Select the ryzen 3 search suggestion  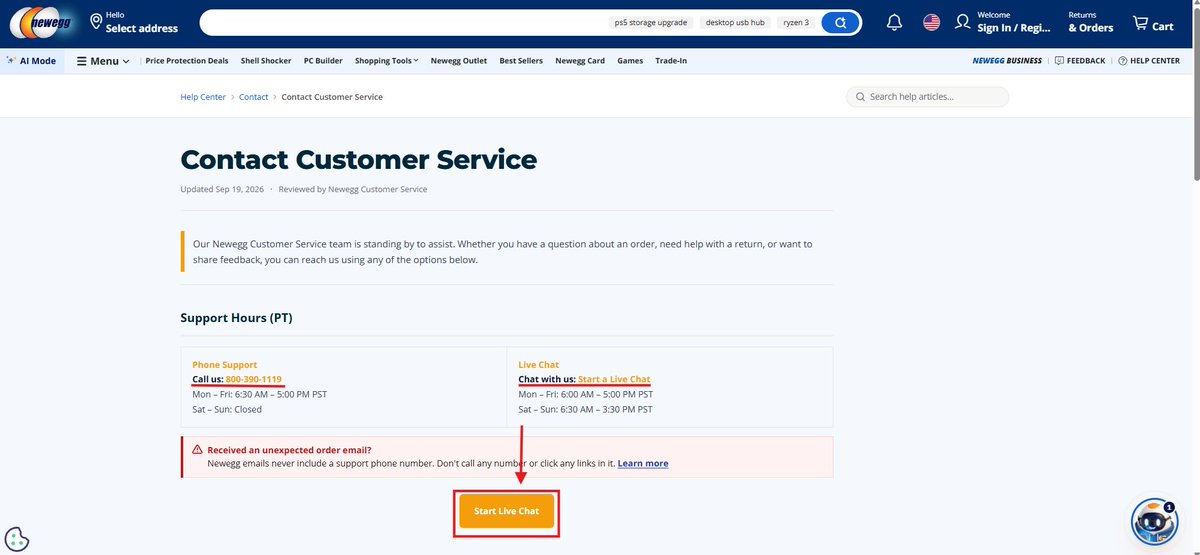point(796,22)
